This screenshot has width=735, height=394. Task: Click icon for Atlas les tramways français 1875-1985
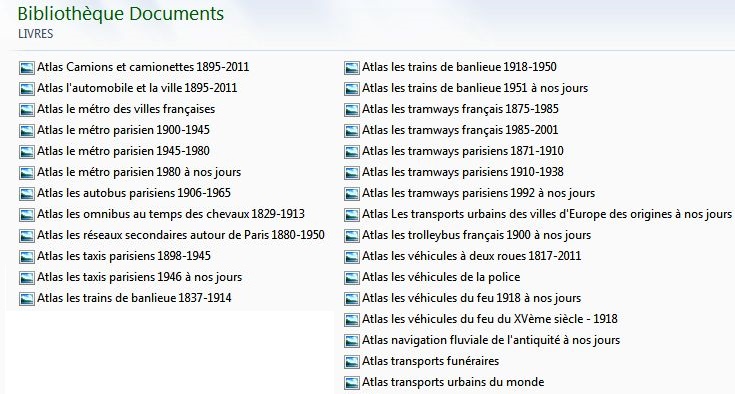pos(352,110)
